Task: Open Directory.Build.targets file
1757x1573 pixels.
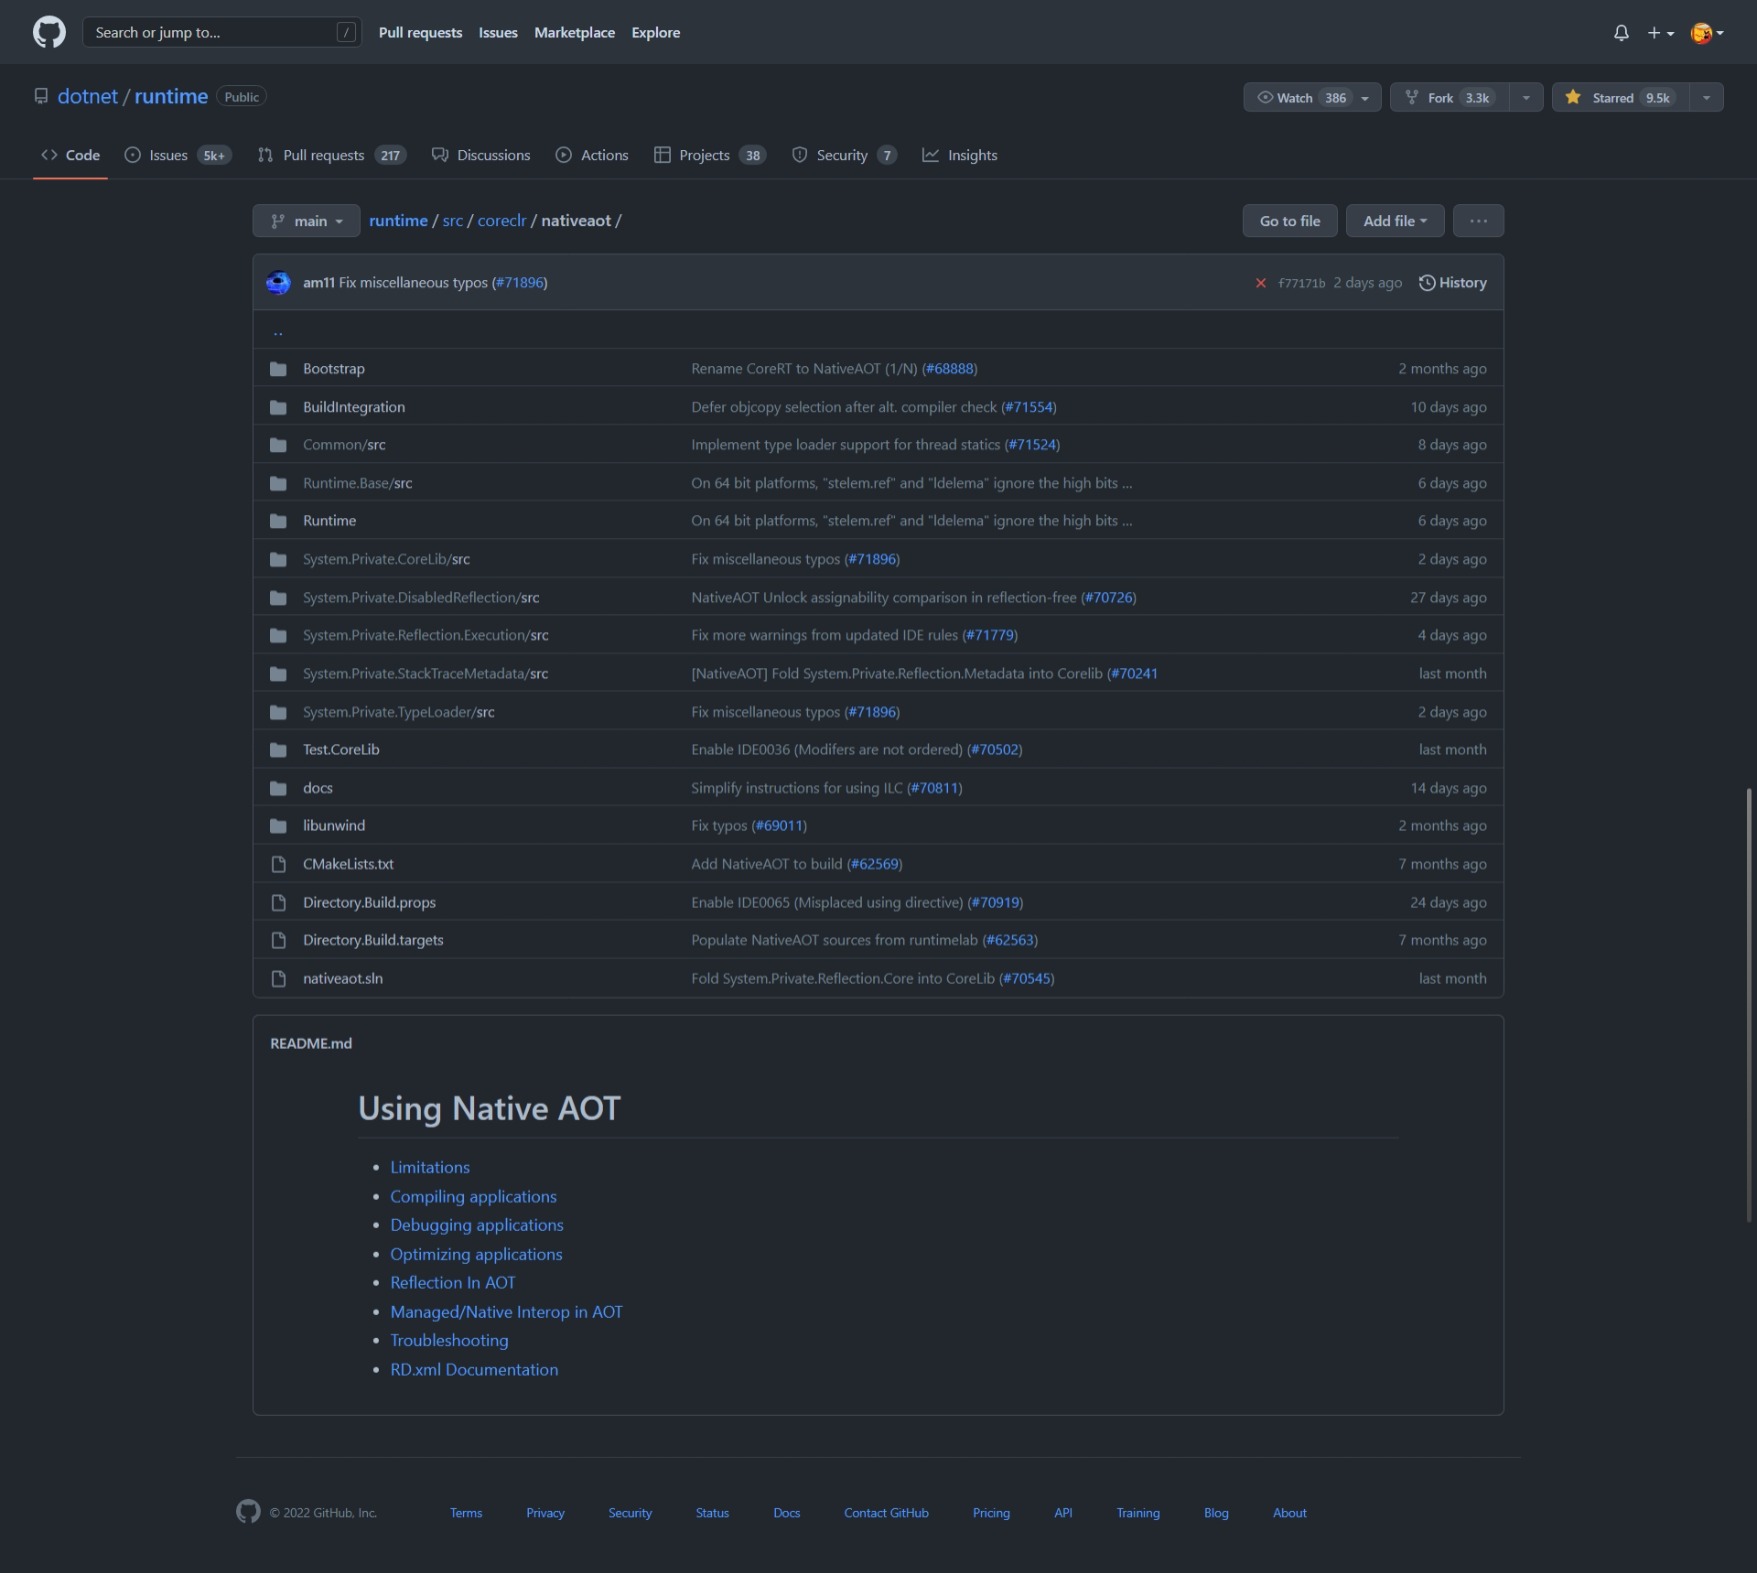Action: coord(373,940)
